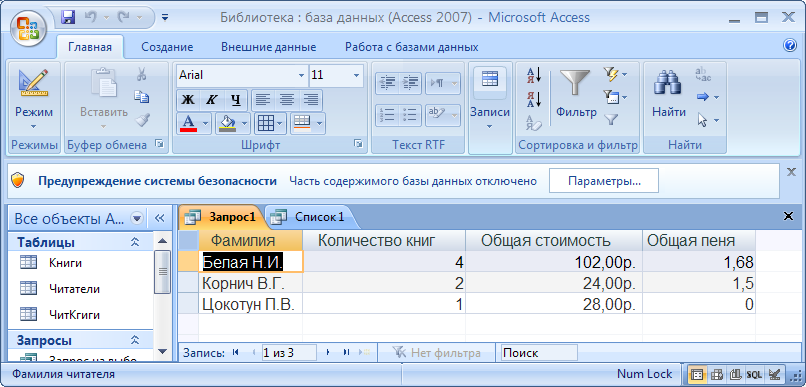Close the Запрос1 document window

pyautogui.click(x=788, y=216)
